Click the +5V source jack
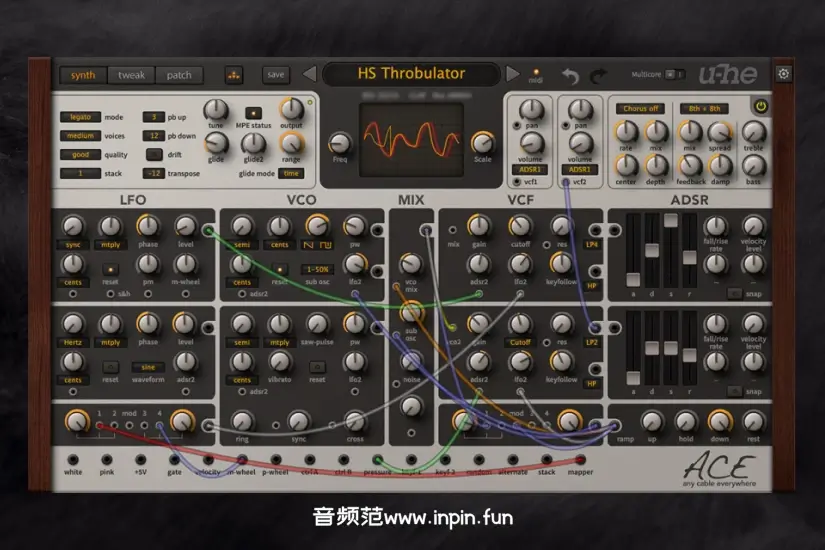The width and height of the screenshot is (825, 550). [x=140, y=459]
